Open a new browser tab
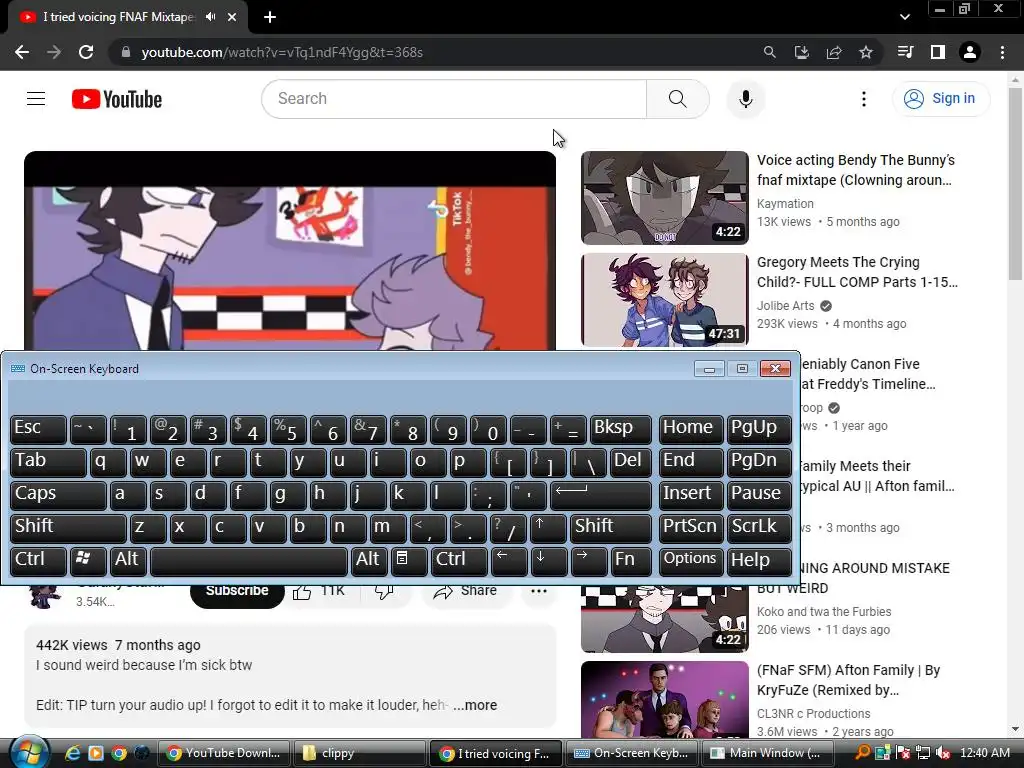The height and width of the screenshot is (768, 1024). 270,17
